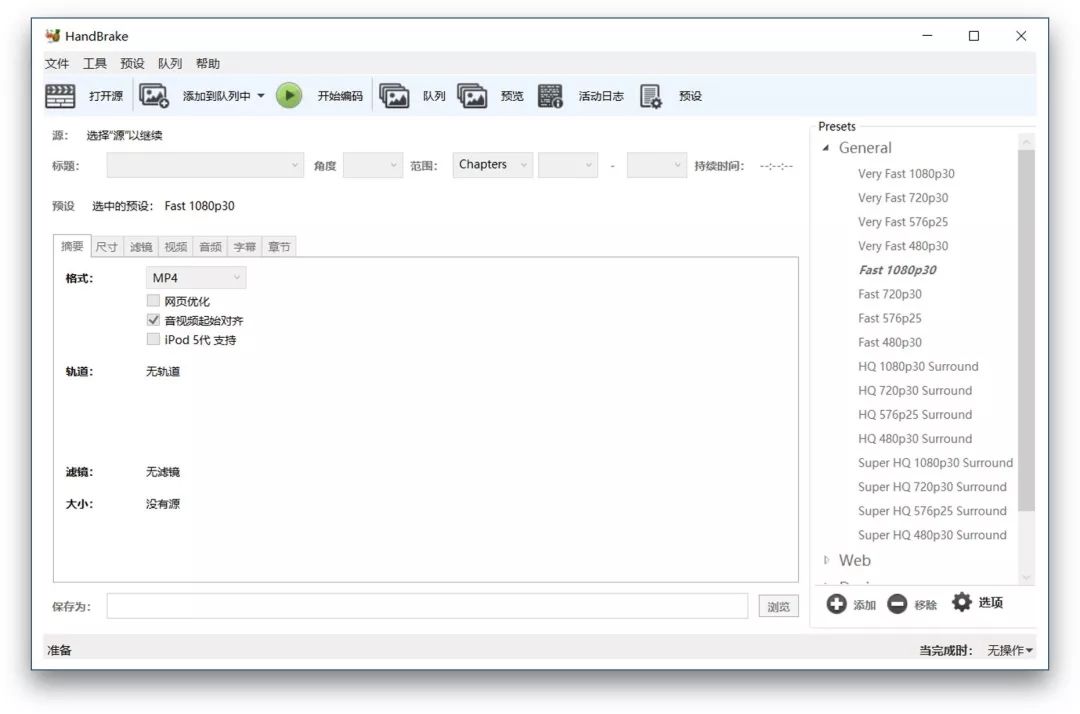The image size is (1080, 714).
Task: Open the Add to Queue dropdown arrow
Action: [261, 96]
